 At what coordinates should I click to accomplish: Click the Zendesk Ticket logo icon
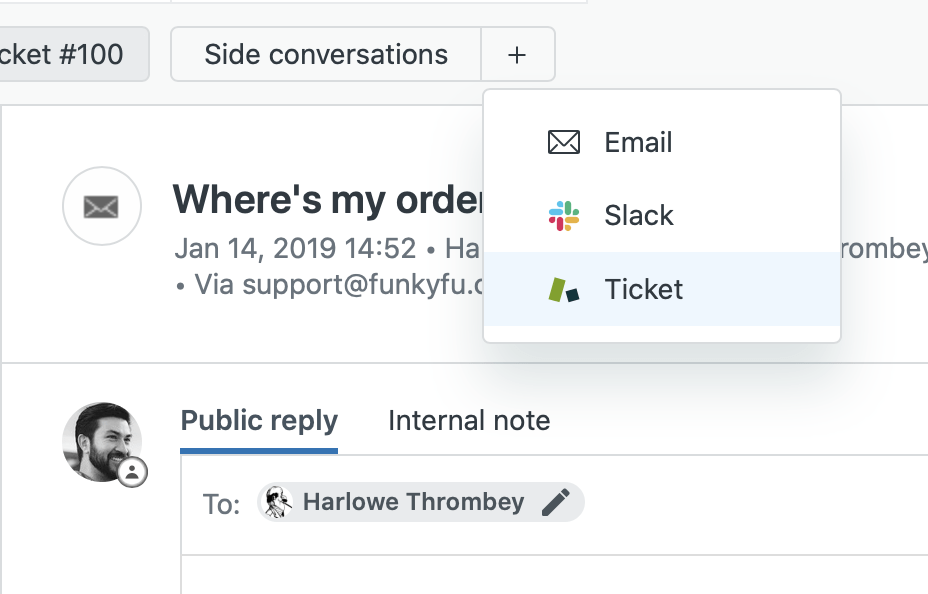[x=563, y=290]
